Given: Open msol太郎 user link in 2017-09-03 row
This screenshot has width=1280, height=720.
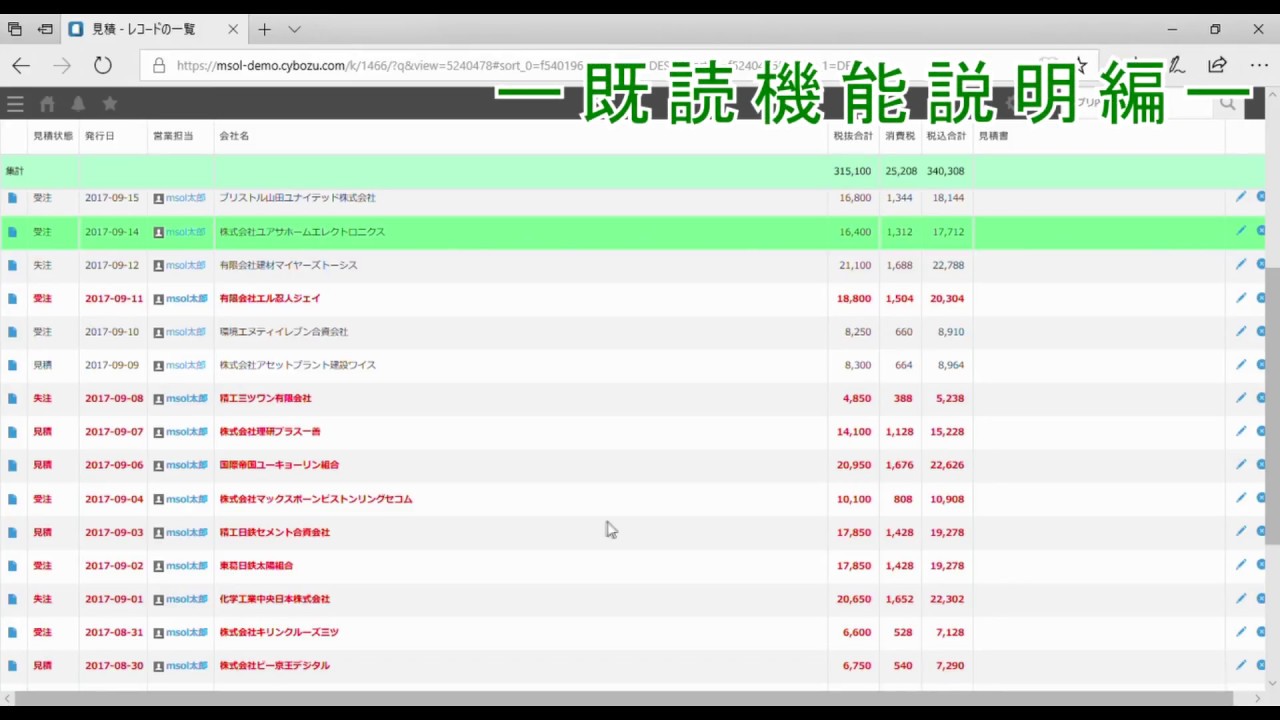Looking at the screenshot, I should [185, 532].
